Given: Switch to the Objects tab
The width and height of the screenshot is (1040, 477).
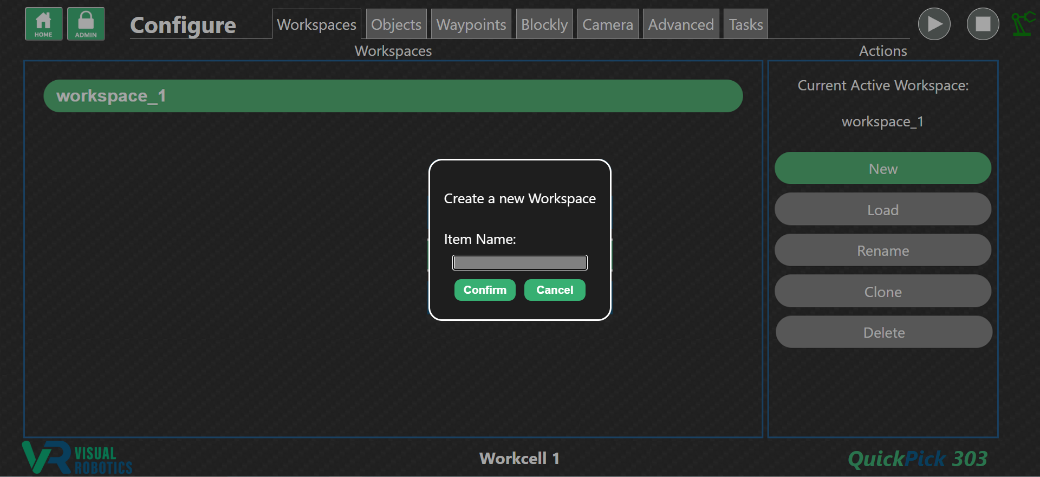Looking at the screenshot, I should coord(396,25).
